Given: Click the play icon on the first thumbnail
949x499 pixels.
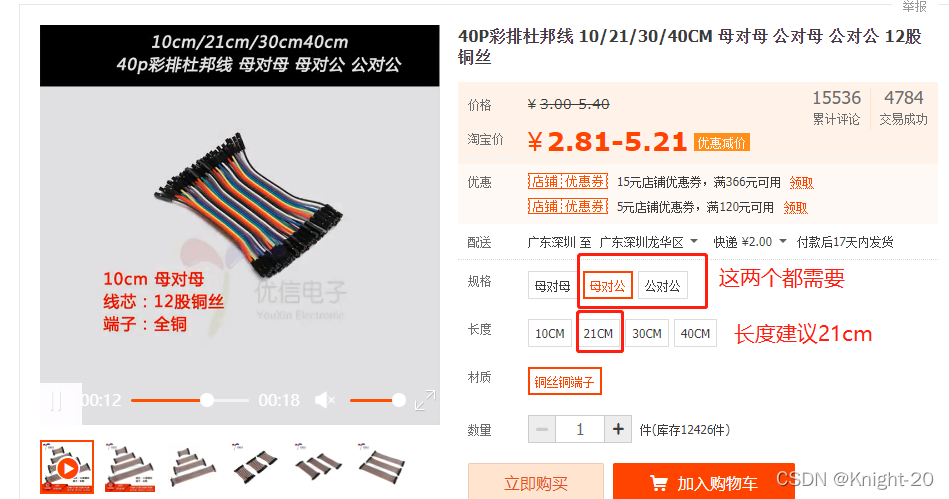Looking at the screenshot, I should pos(67,468).
